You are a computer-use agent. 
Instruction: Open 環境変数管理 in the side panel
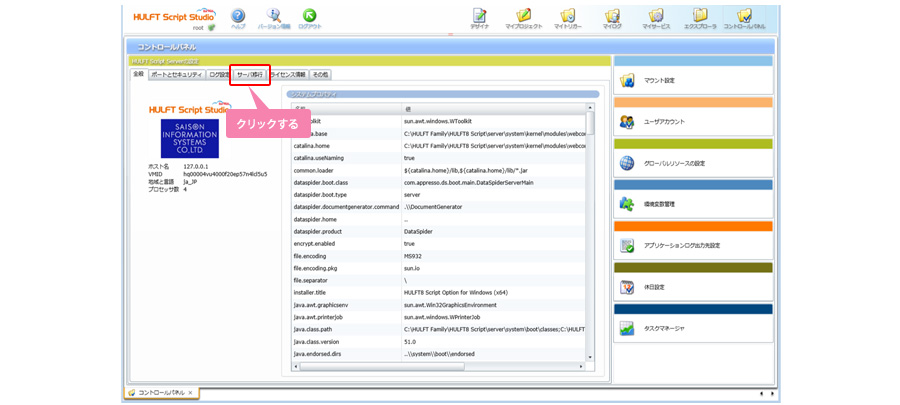(x=693, y=204)
